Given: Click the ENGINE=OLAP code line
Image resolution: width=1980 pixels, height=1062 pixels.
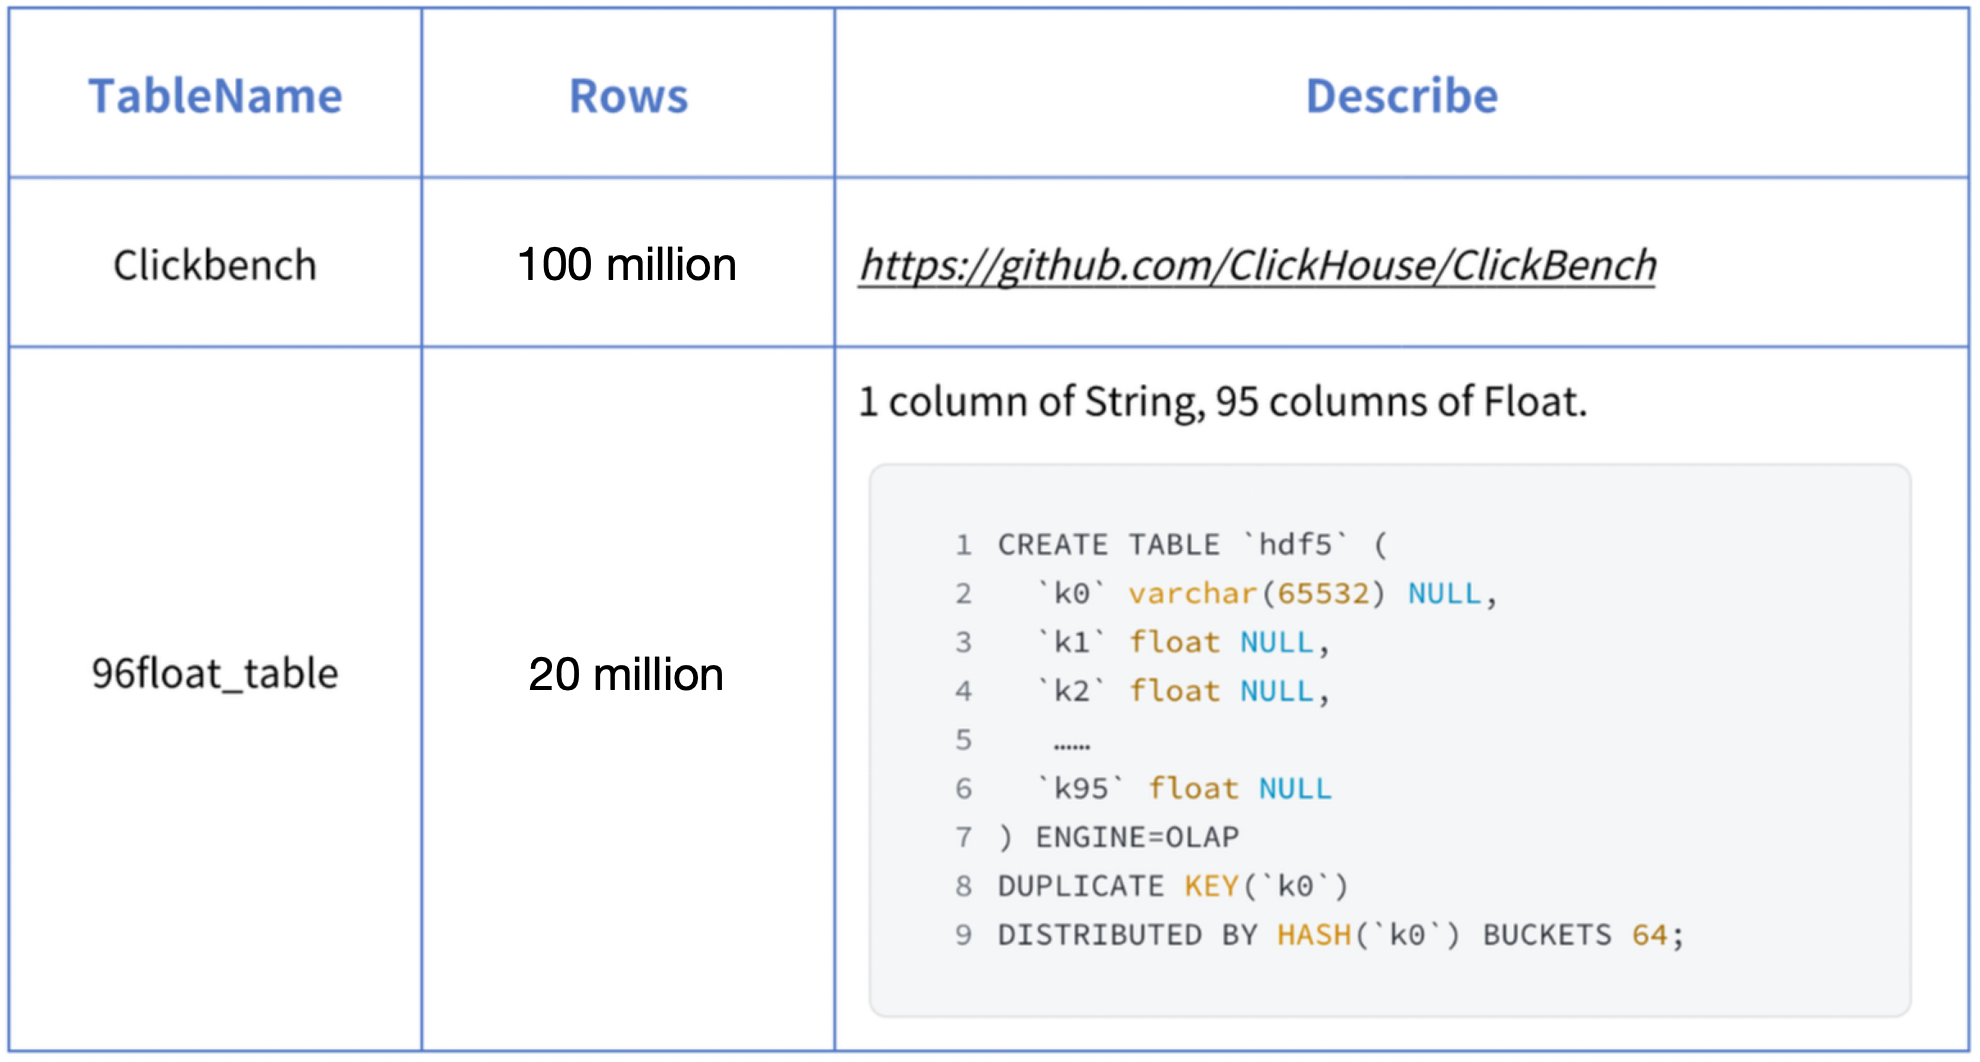Looking at the screenshot, I should coord(1115,836).
